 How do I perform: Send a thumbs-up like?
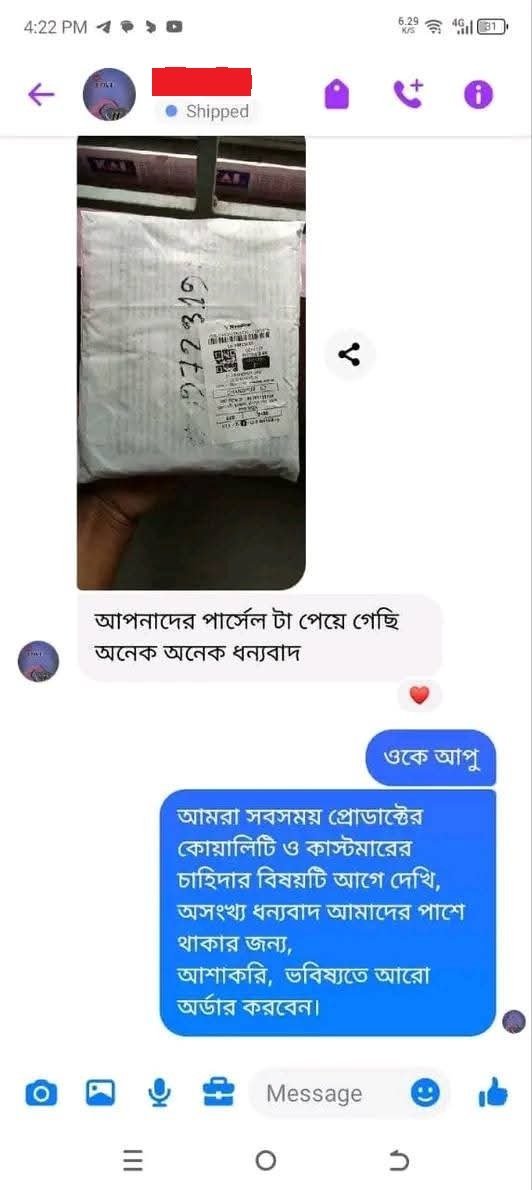pyautogui.click(x=493, y=1094)
